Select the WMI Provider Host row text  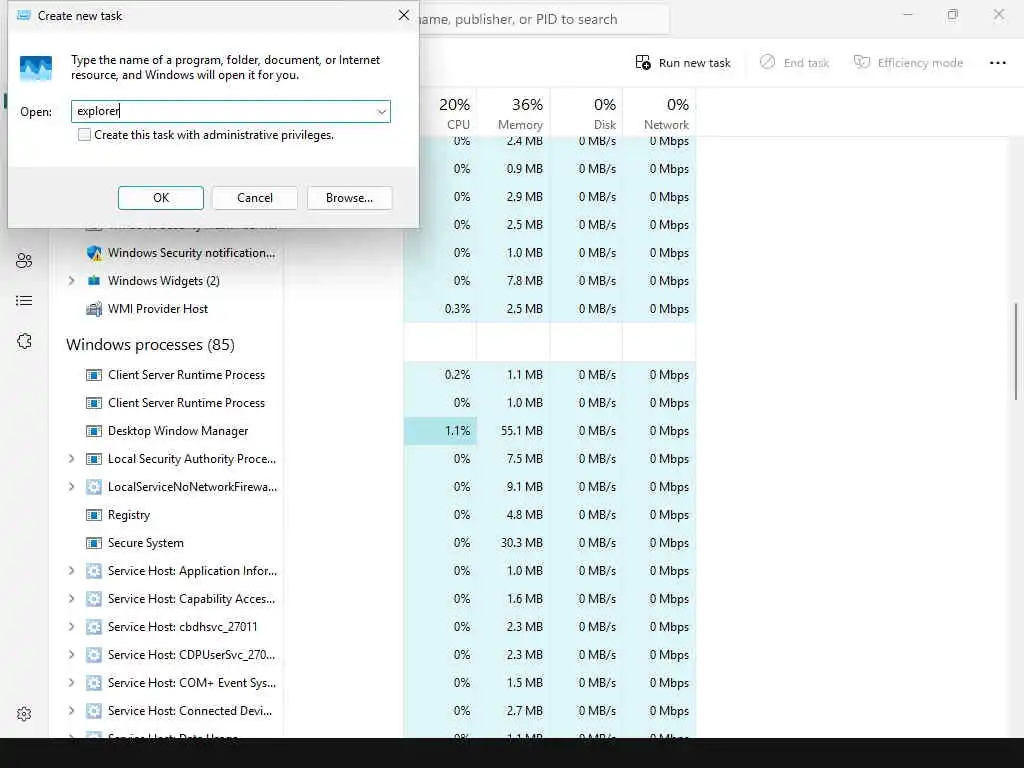pyautogui.click(x=157, y=309)
